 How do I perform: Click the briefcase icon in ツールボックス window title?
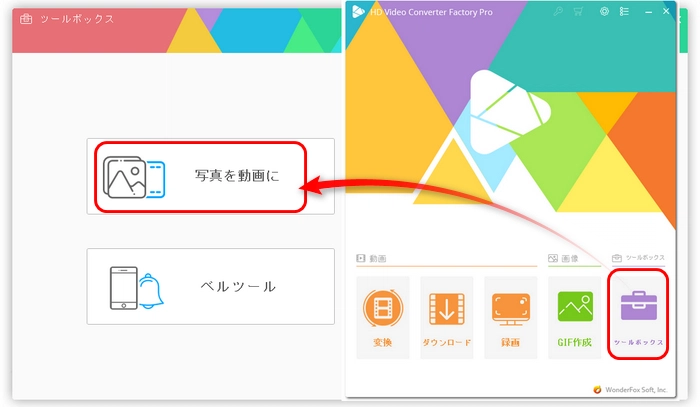point(25,19)
